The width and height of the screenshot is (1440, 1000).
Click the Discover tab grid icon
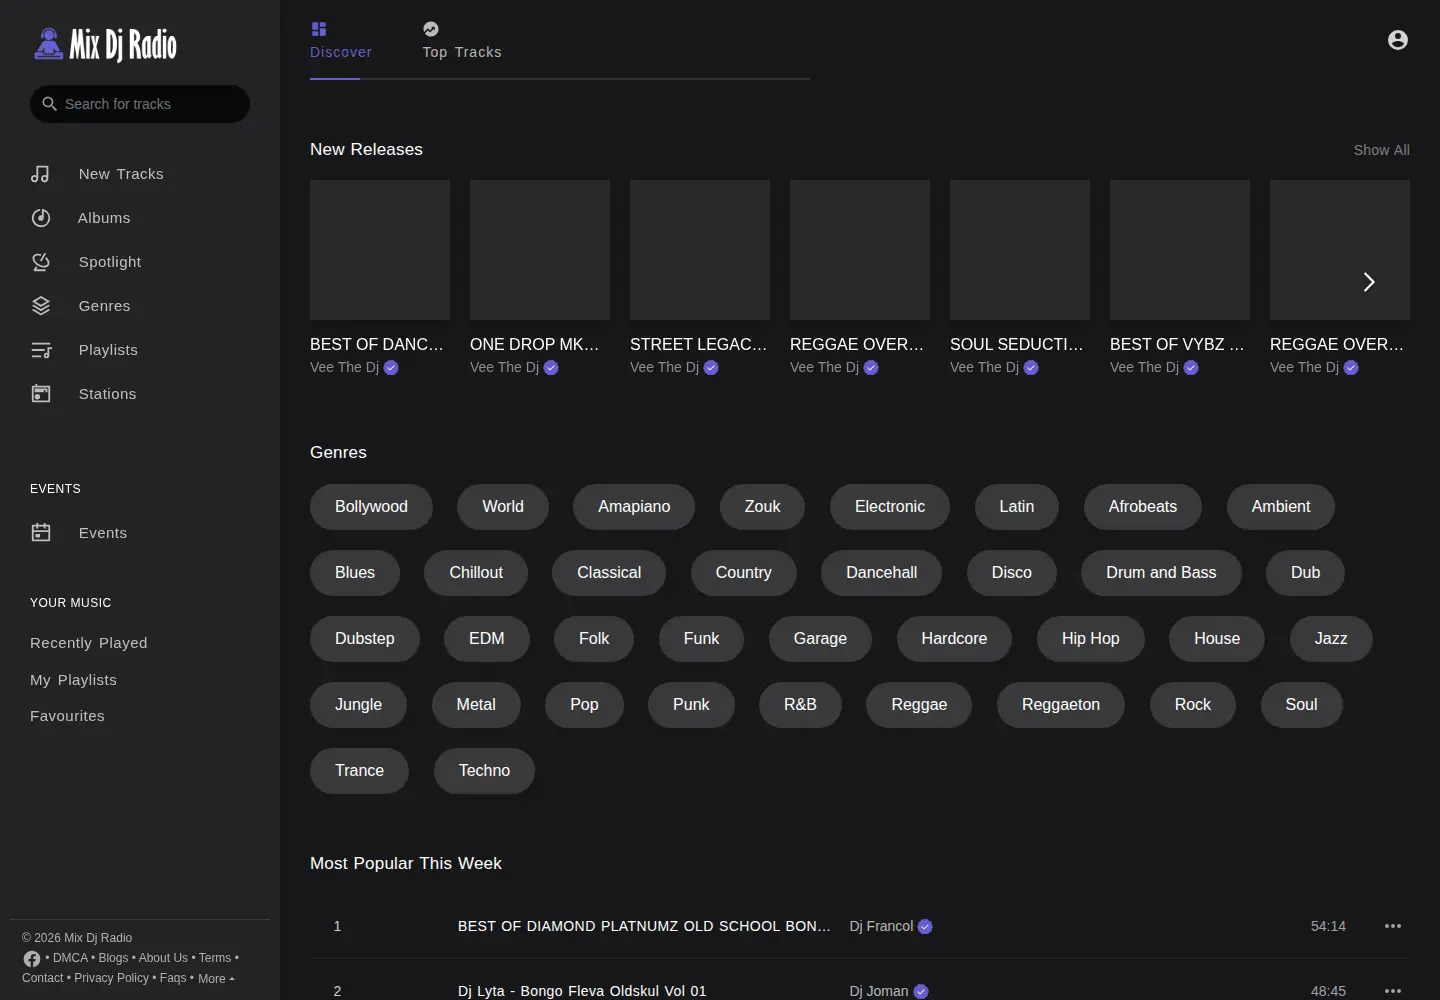click(x=319, y=29)
